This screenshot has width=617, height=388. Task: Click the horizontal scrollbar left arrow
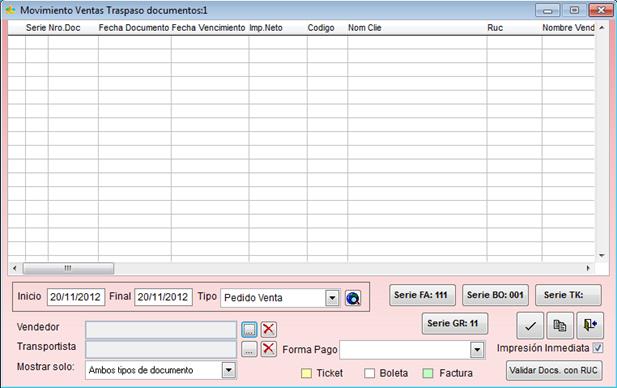tap(15, 268)
